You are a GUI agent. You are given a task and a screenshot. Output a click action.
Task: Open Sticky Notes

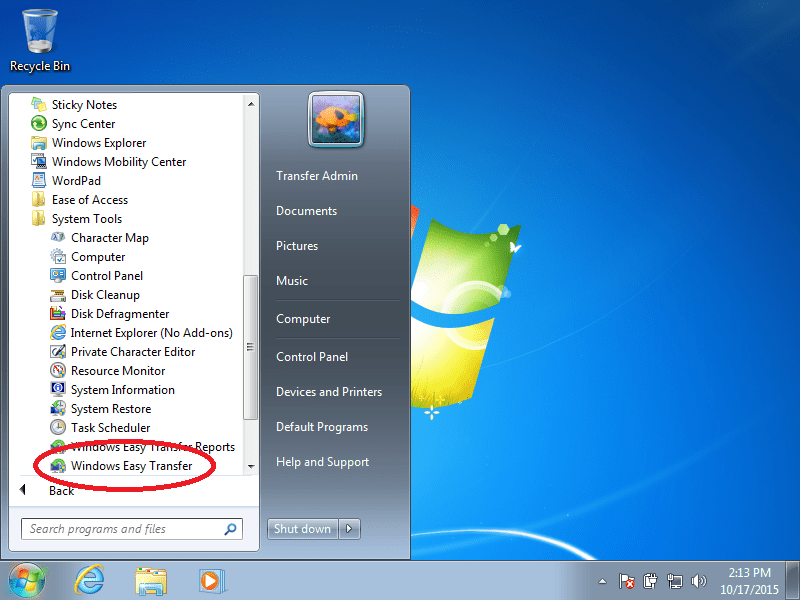[85, 104]
